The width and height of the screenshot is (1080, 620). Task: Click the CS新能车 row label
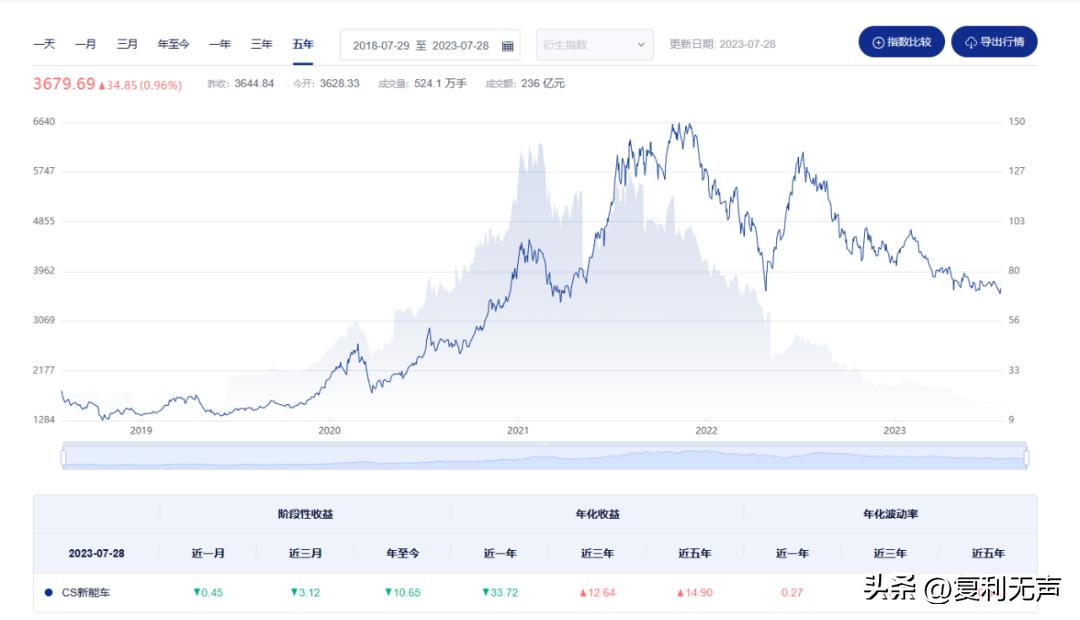tap(86, 592)
